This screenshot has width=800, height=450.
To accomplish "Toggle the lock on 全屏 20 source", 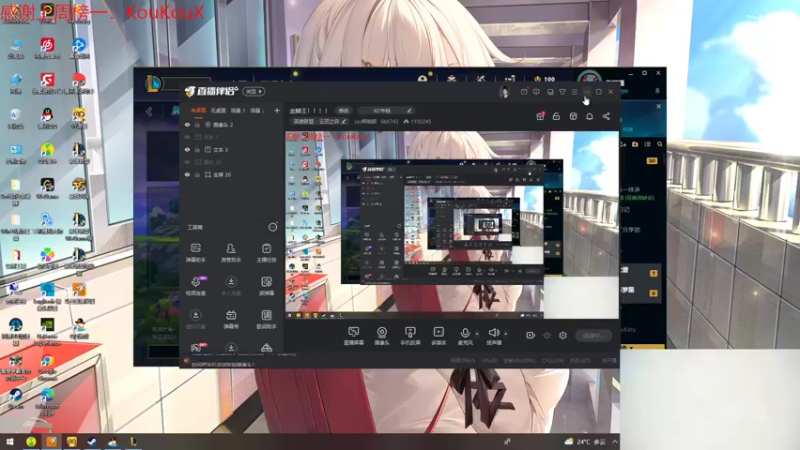I will pos(197,174).
